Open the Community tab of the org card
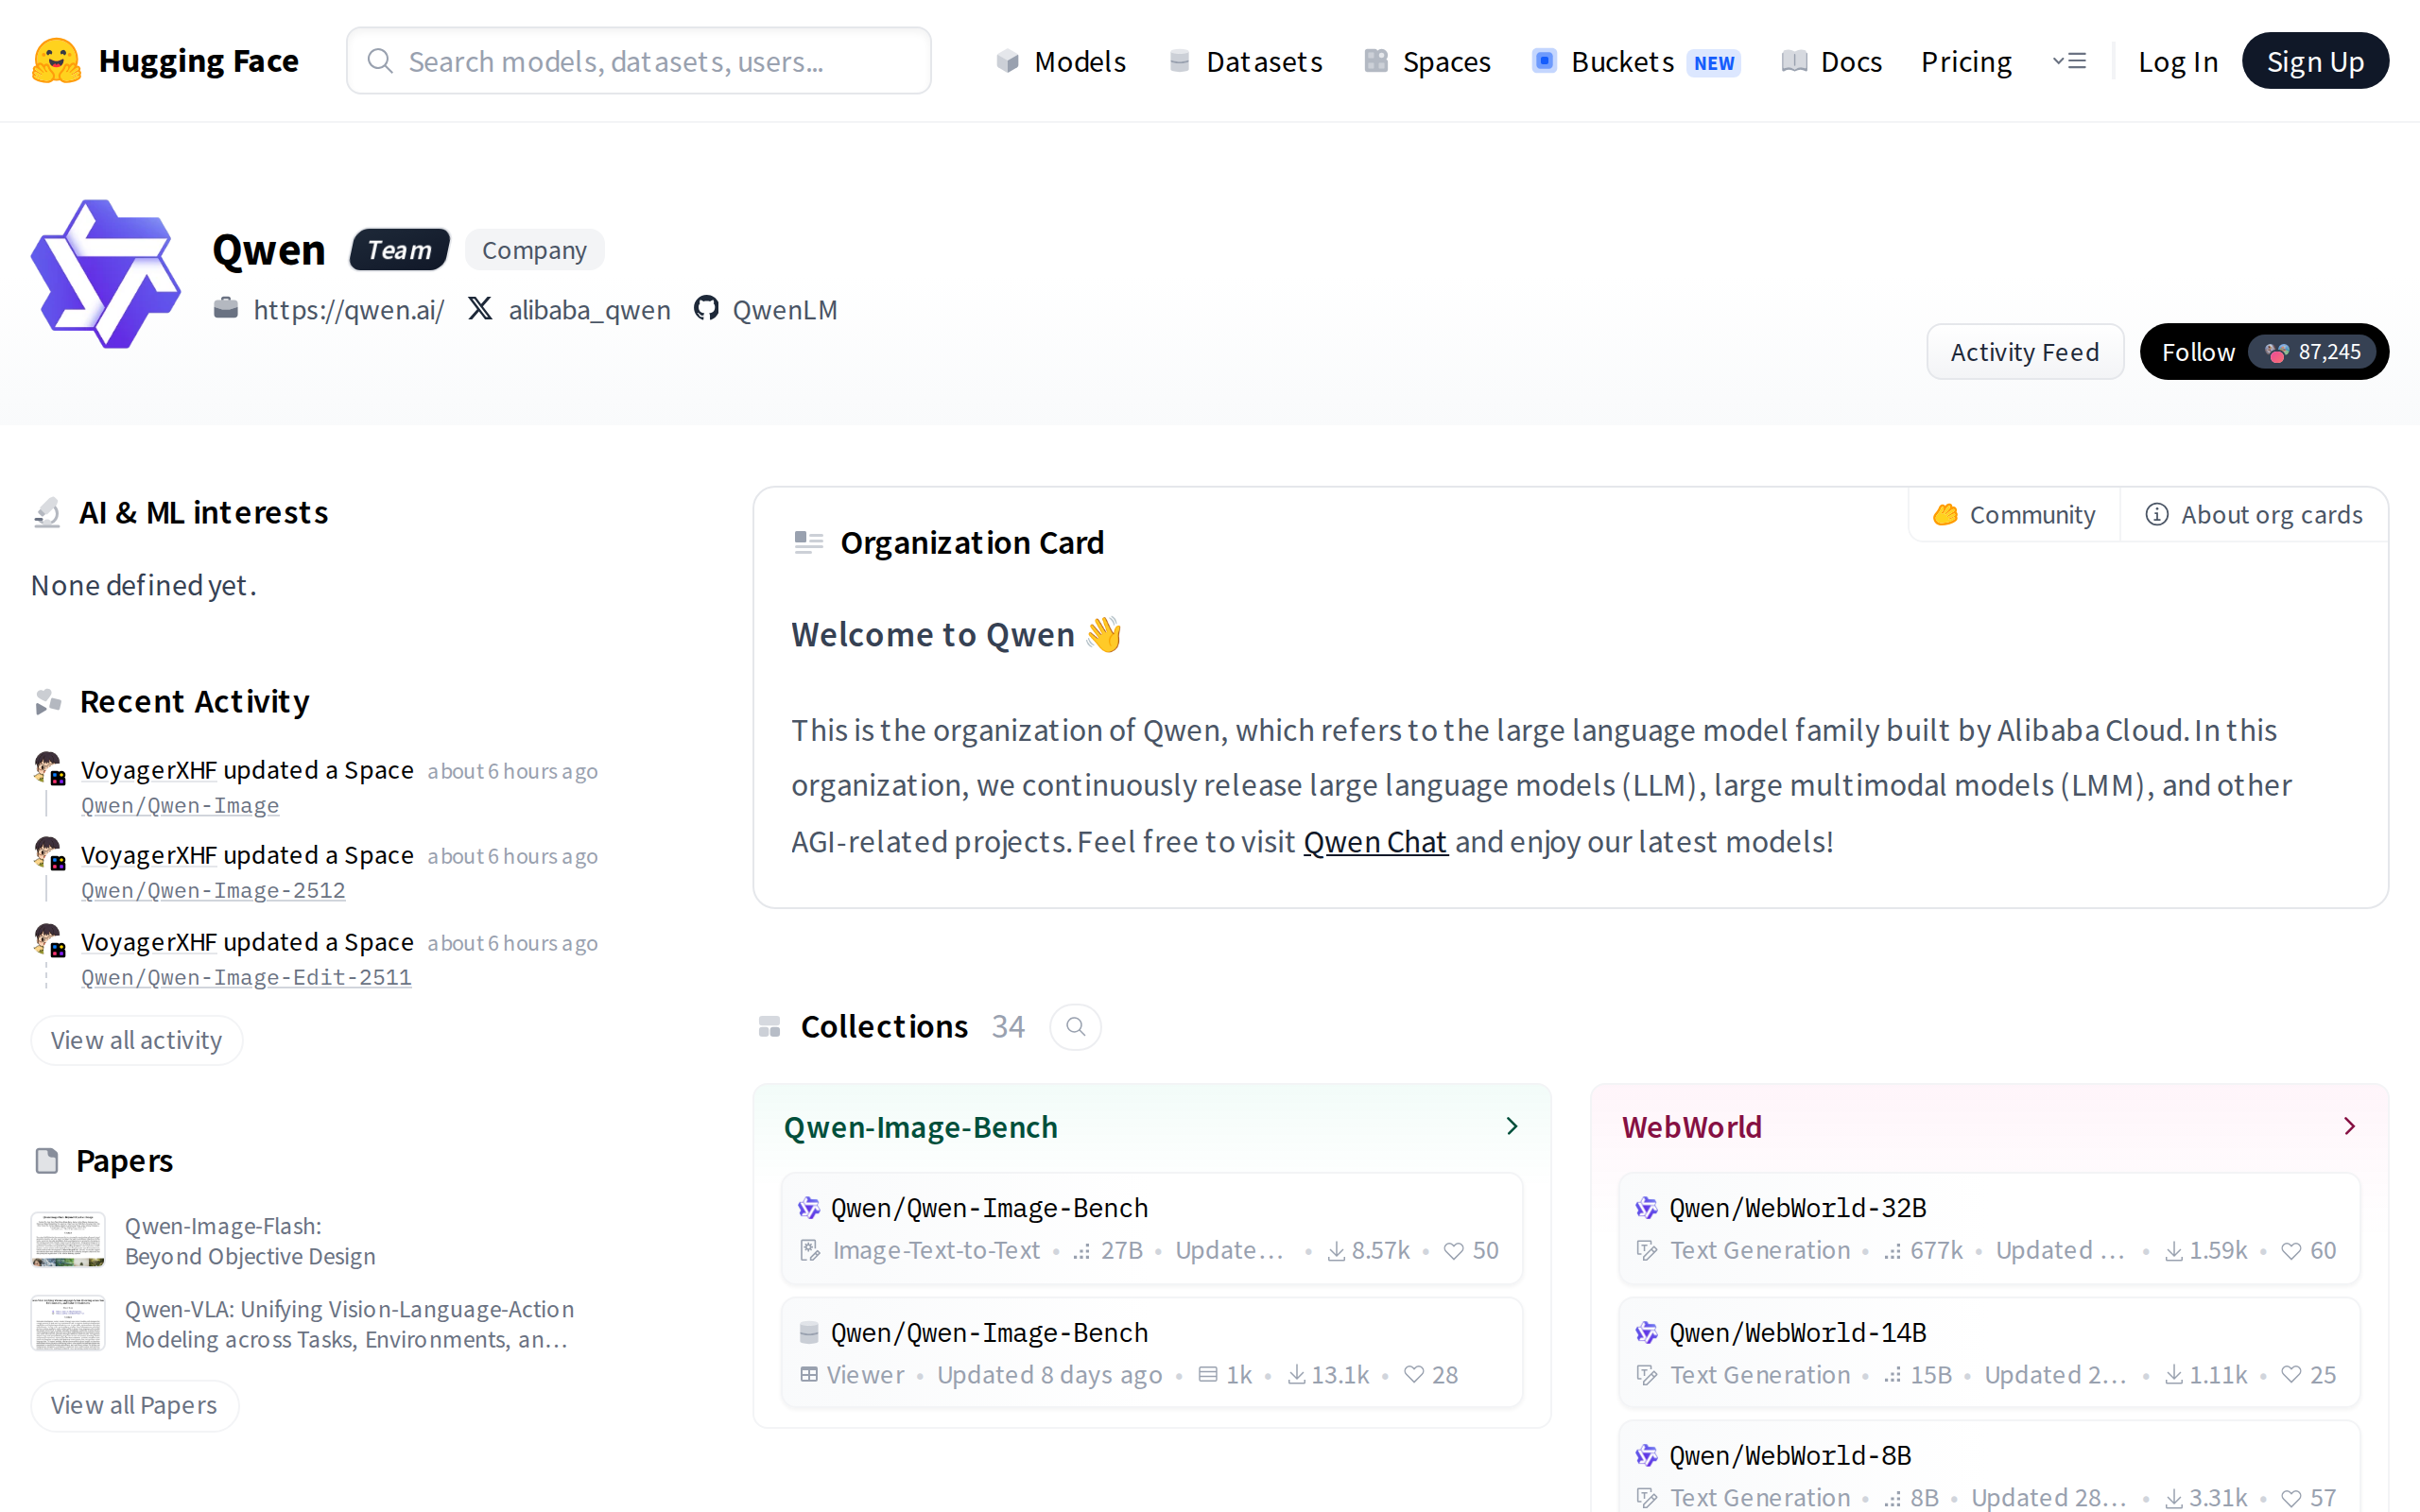 pos(2014,515)
